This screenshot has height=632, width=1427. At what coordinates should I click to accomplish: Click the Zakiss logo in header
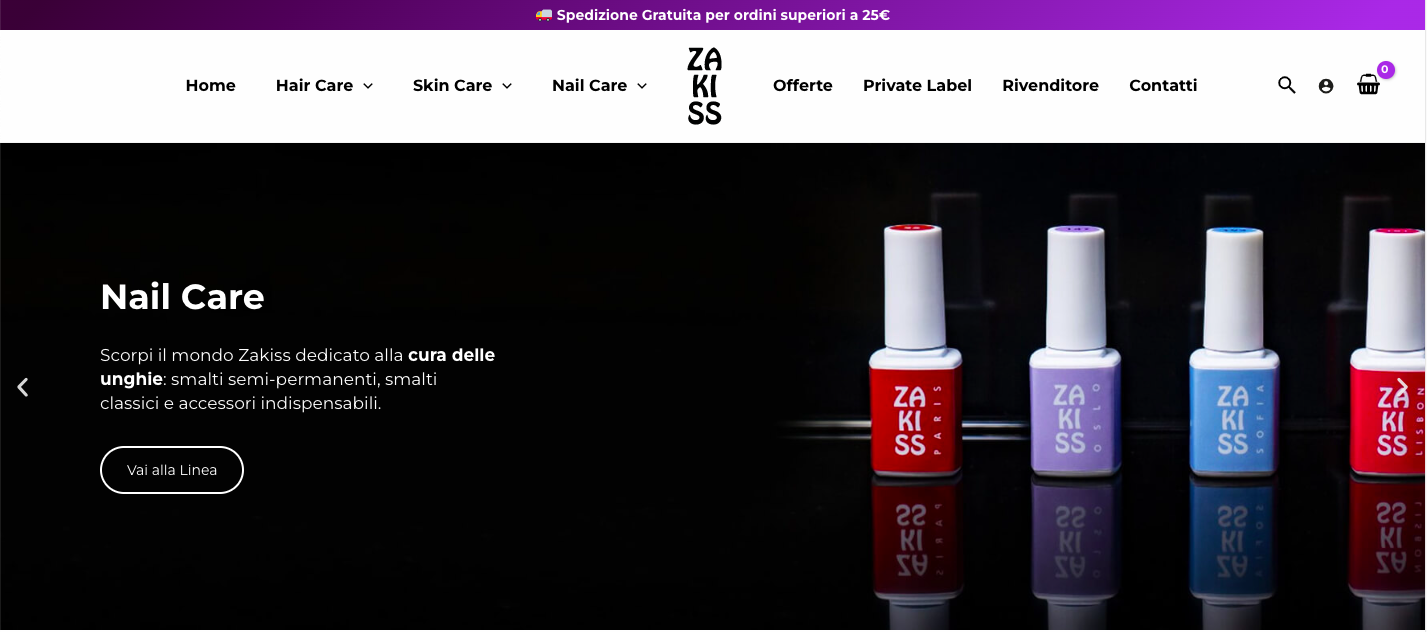(704, 86)
